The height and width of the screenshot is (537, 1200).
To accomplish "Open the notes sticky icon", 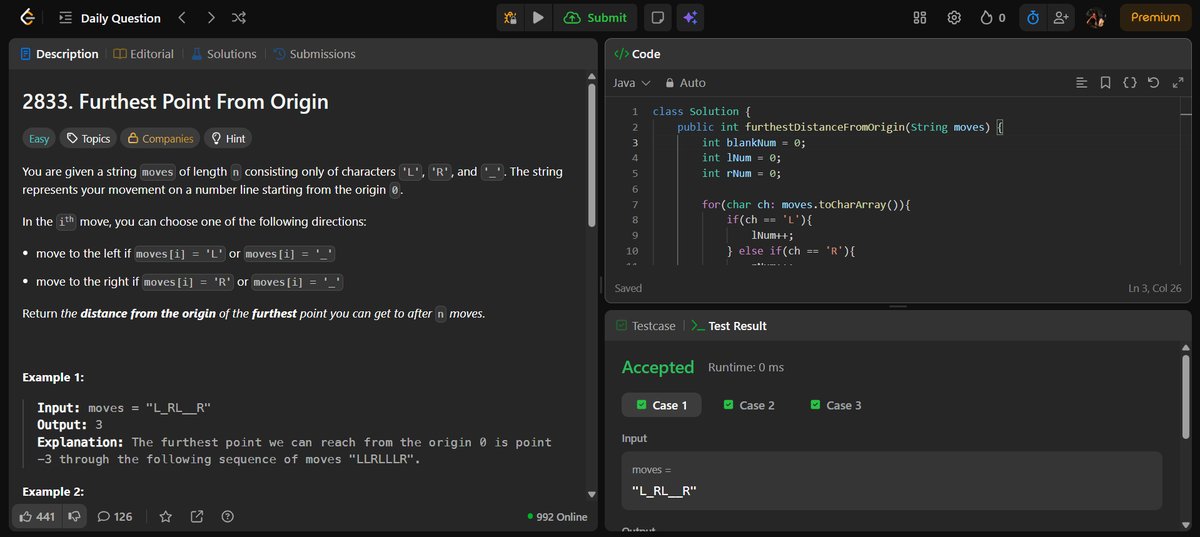I will [657, 17].
